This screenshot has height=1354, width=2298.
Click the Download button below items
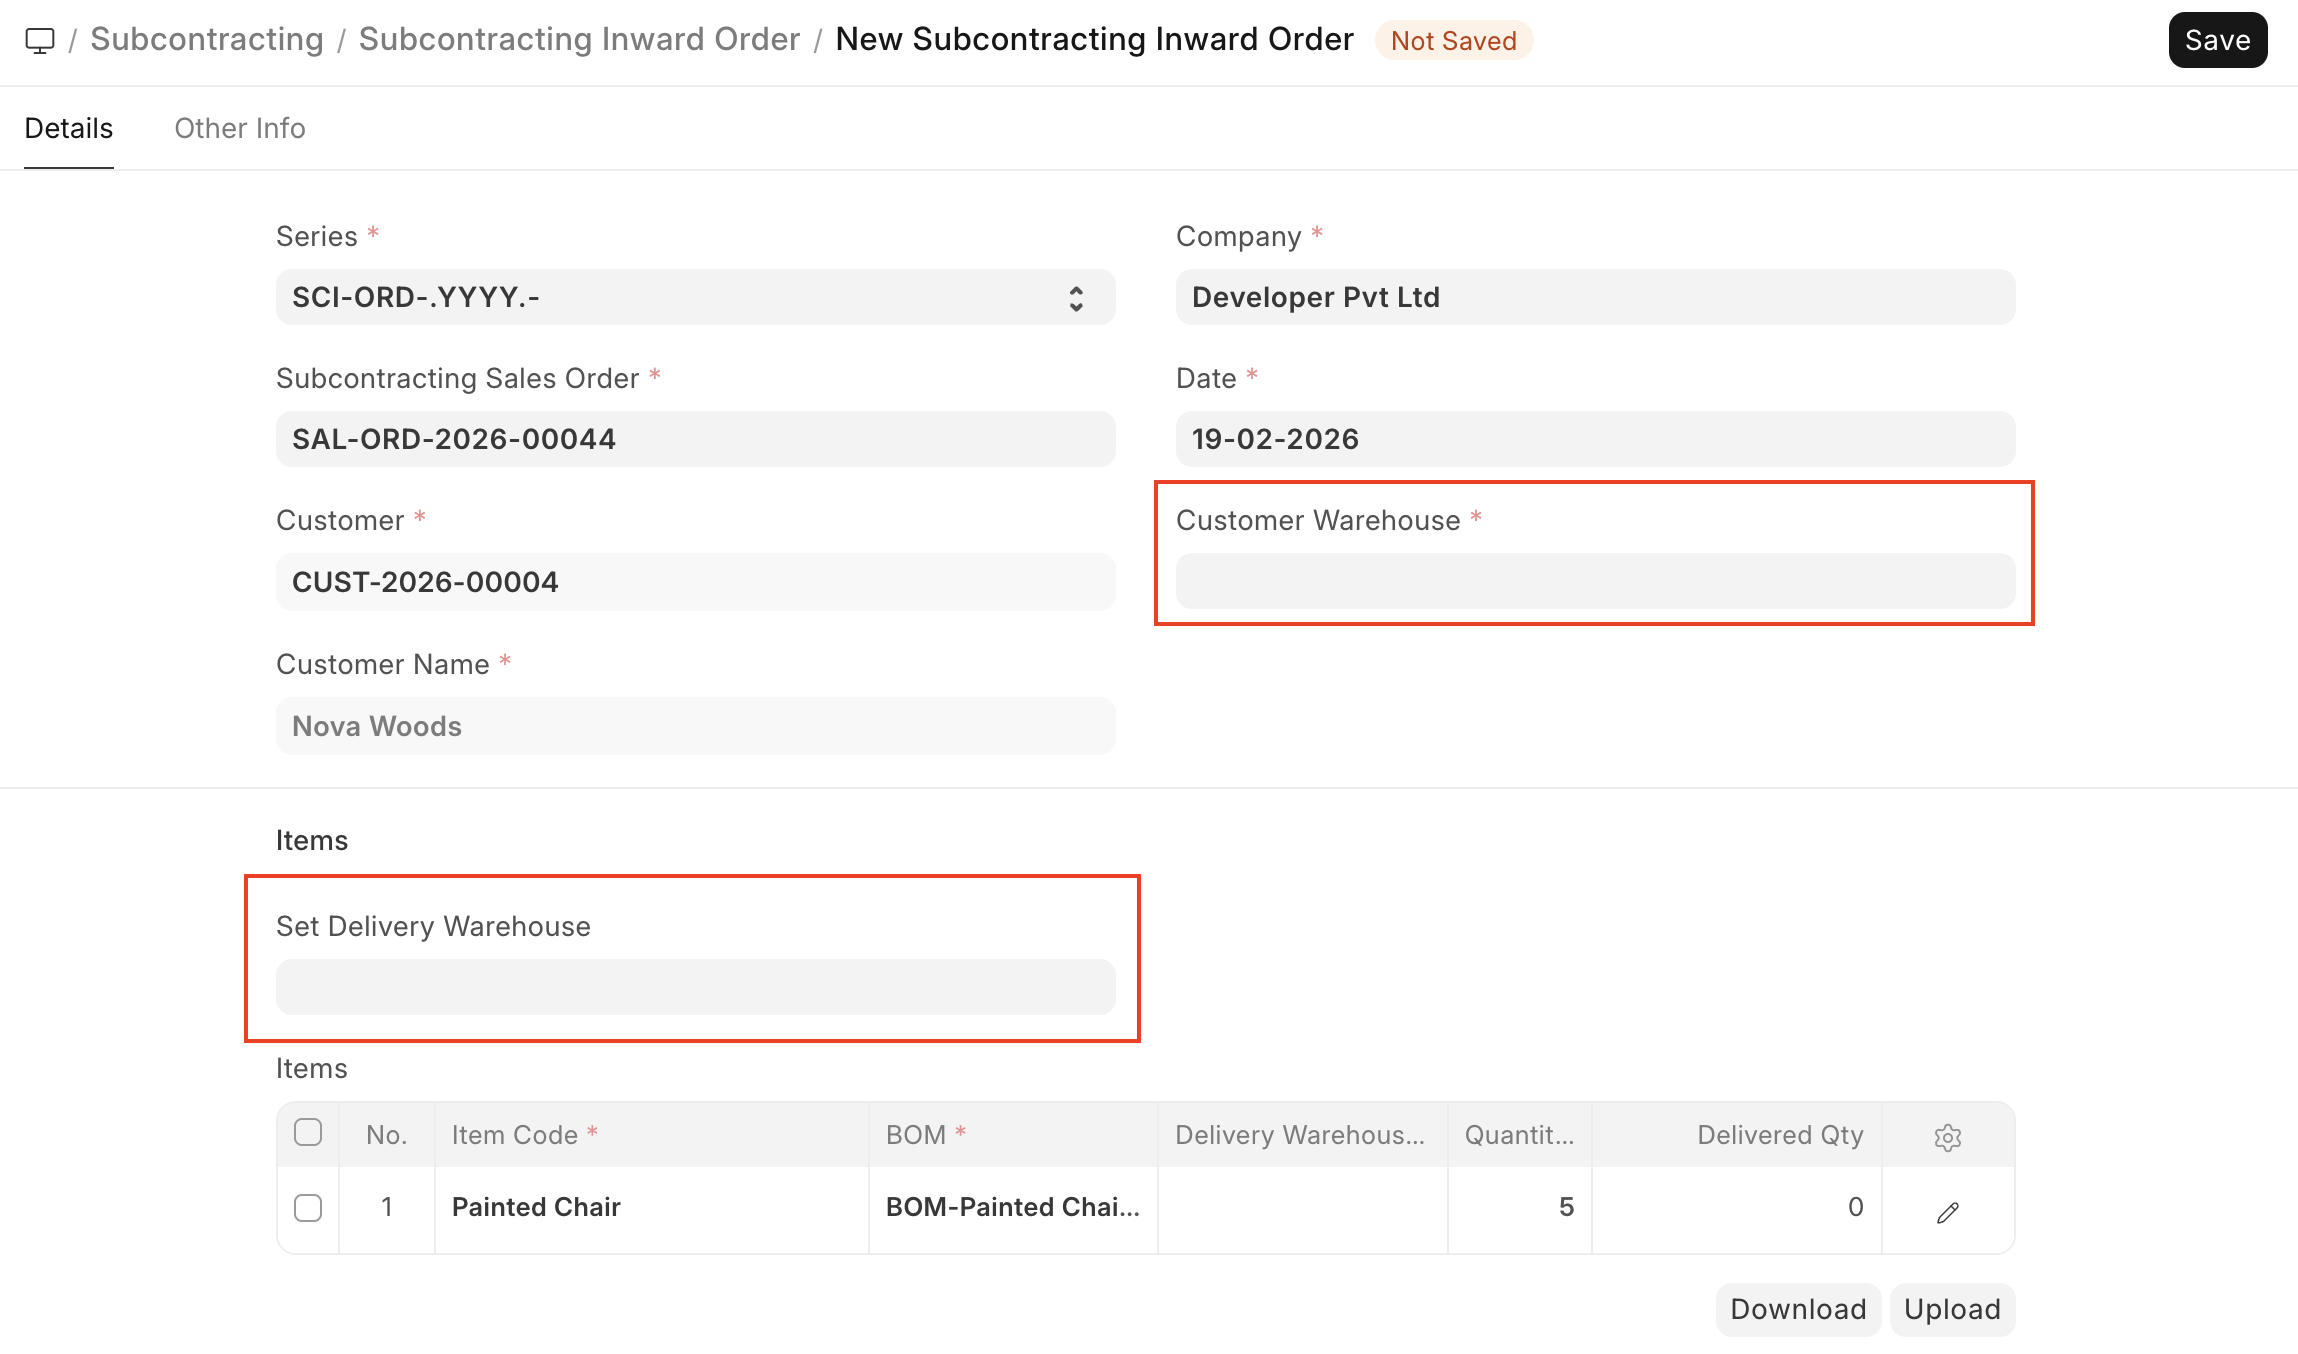1797,1310
